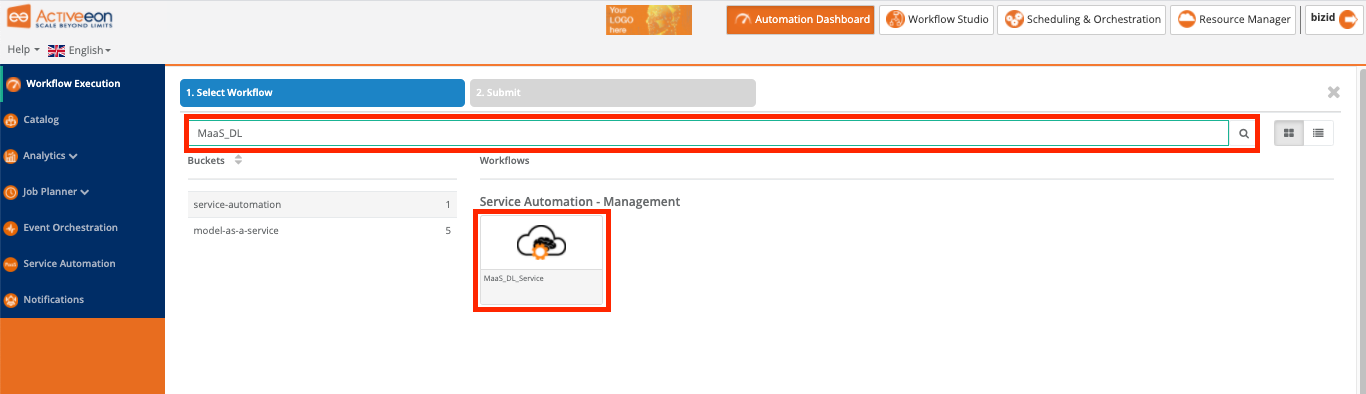Click the Workflow Studio icon
Viewport: 1366px width, 394px height.
click(x=895, y=19)
